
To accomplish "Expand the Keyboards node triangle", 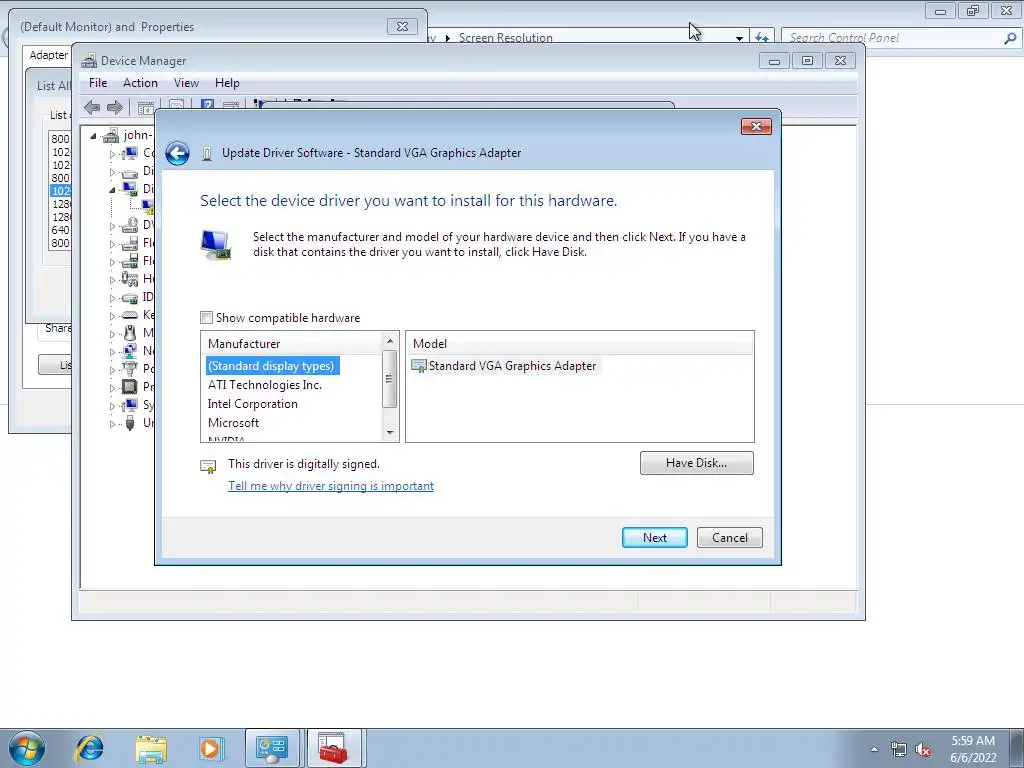I will pyautogui.click(x=112, y=316).
